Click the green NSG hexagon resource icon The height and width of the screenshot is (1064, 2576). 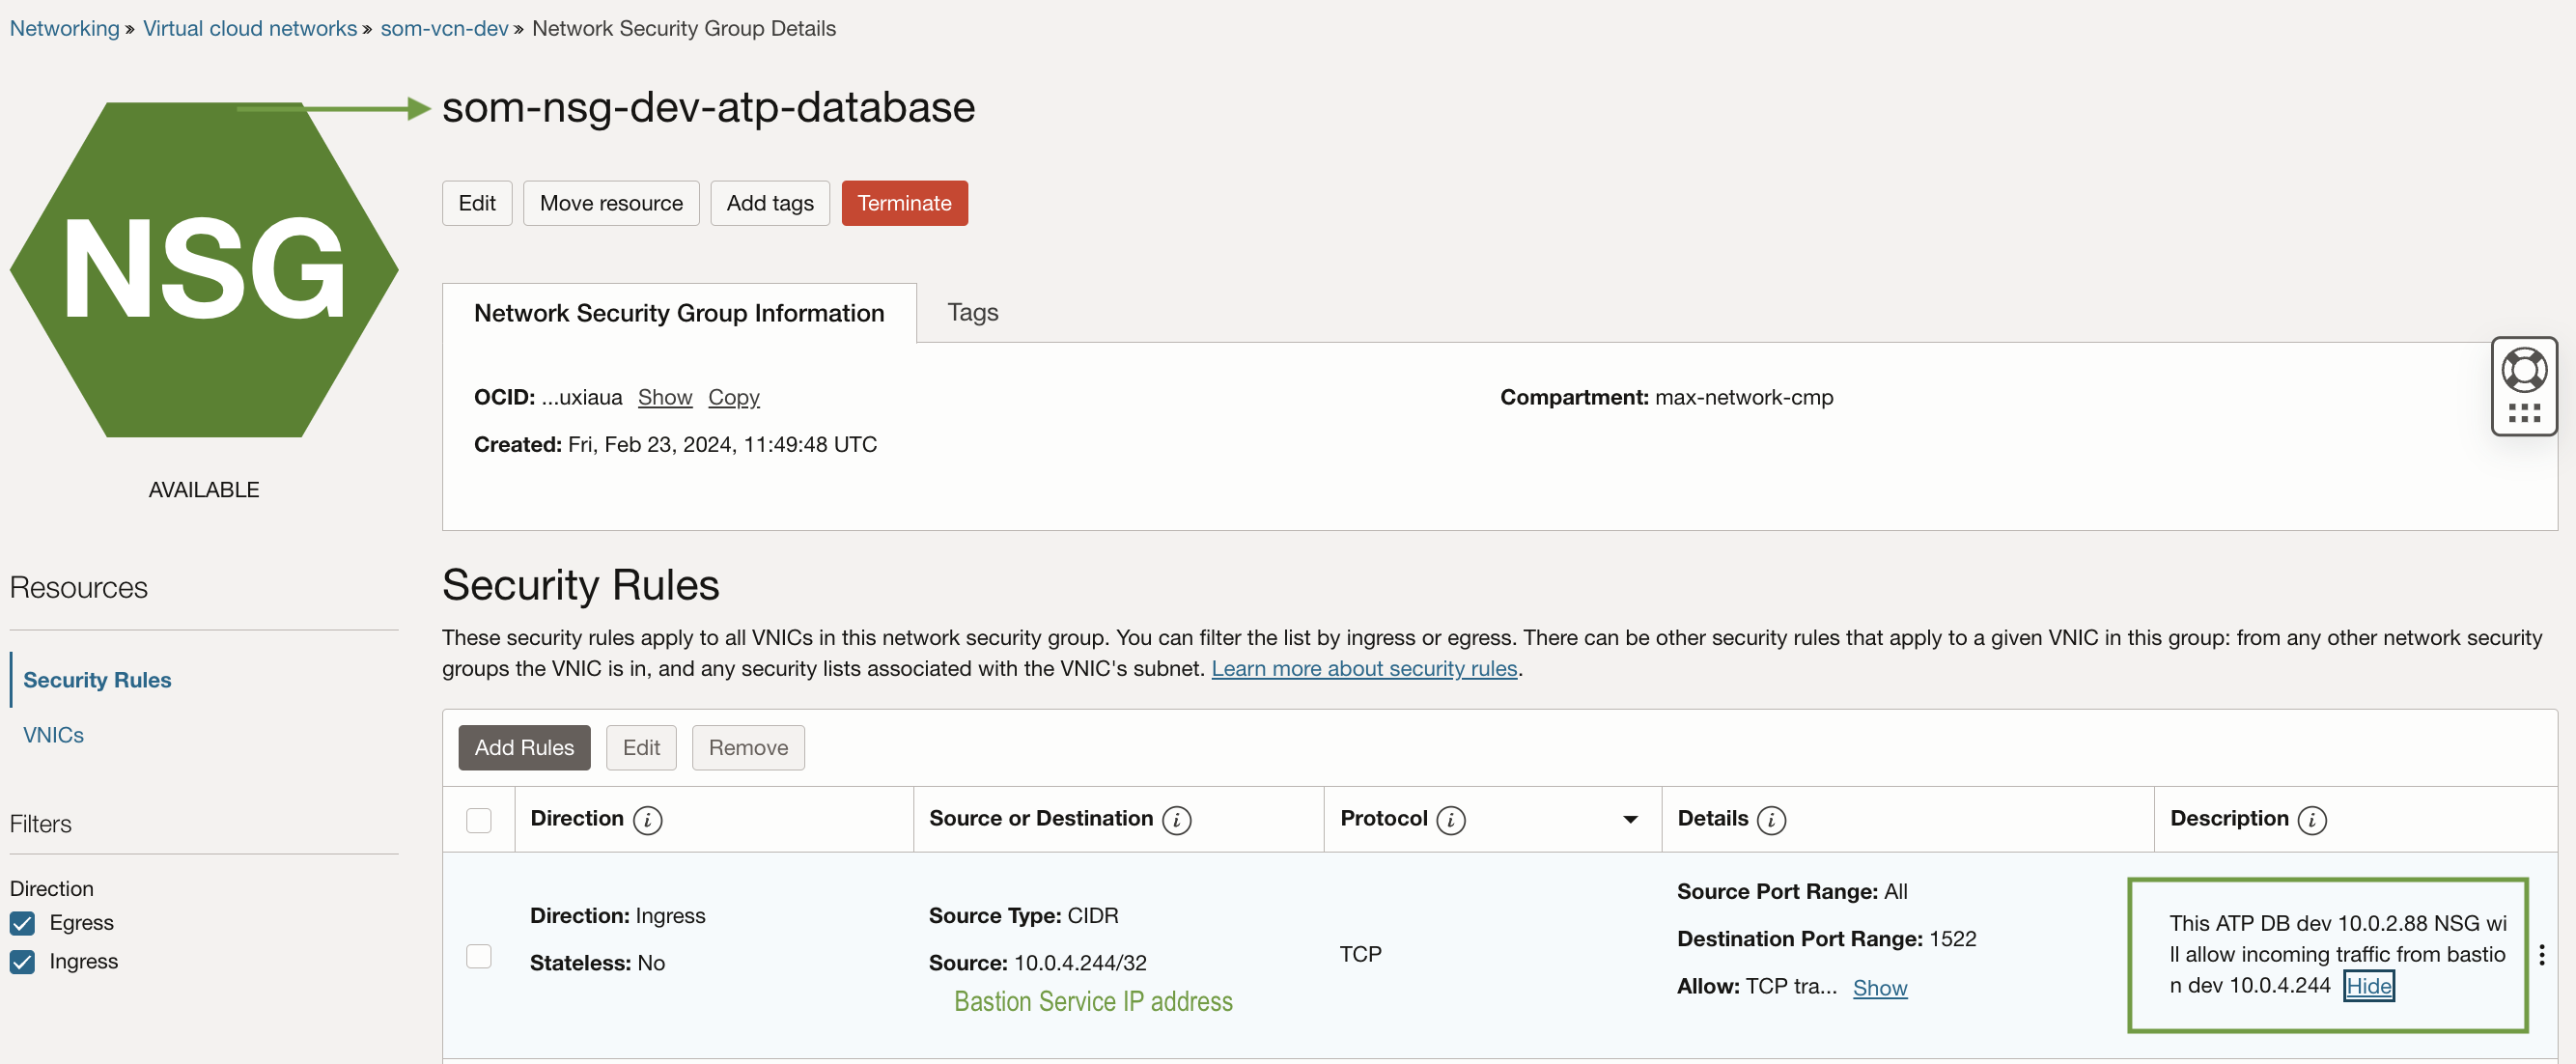pos(204,270)
